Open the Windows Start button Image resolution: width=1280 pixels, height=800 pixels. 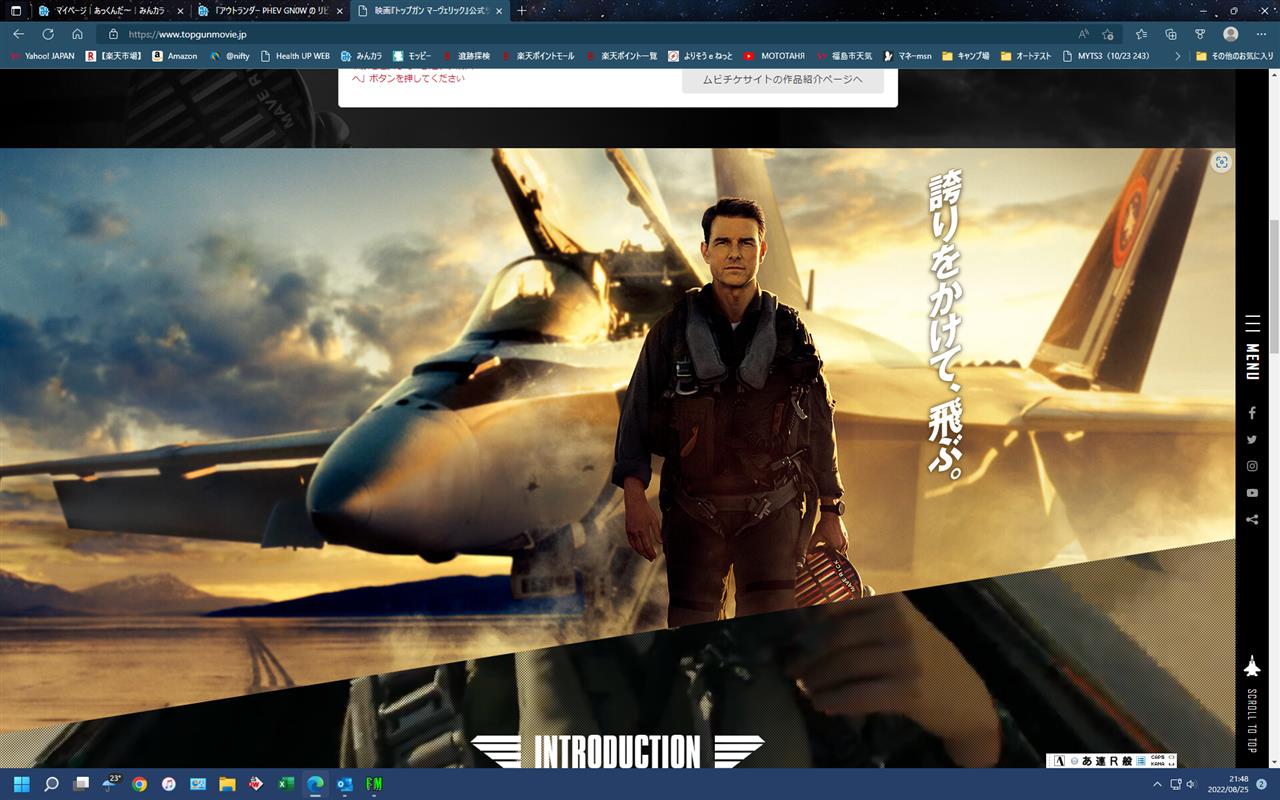click(x=21, y=784)
